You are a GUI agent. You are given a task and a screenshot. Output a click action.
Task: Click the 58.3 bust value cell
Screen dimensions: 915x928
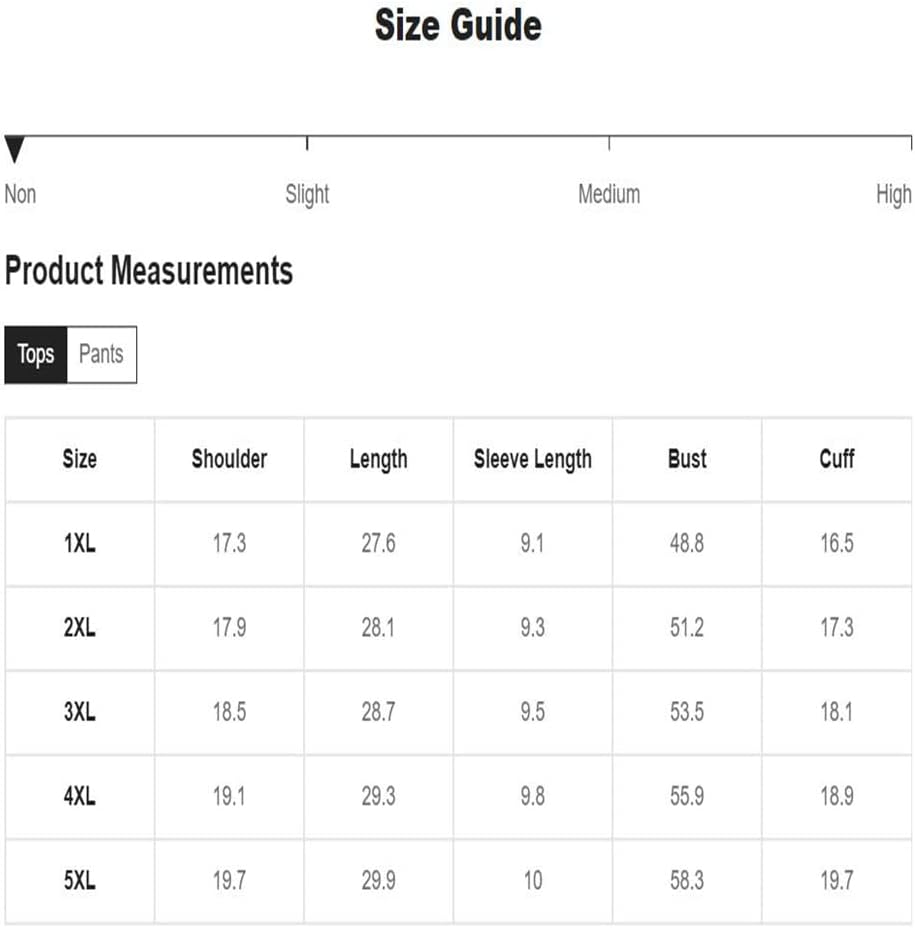(x=687, y=881)
